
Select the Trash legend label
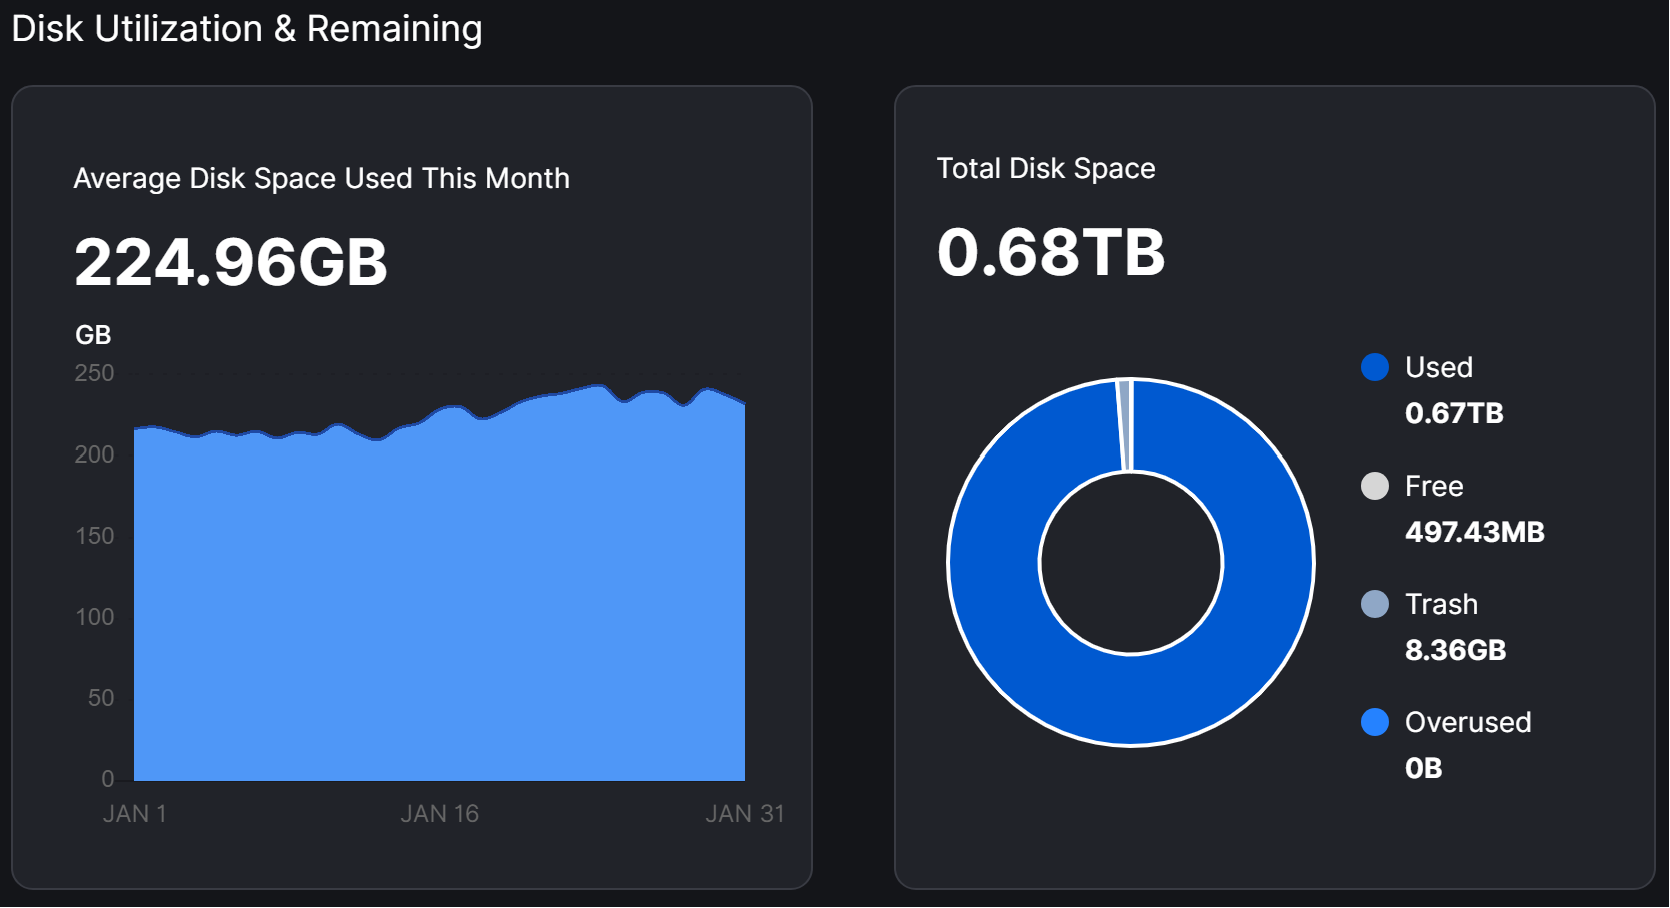[1440, 604]
